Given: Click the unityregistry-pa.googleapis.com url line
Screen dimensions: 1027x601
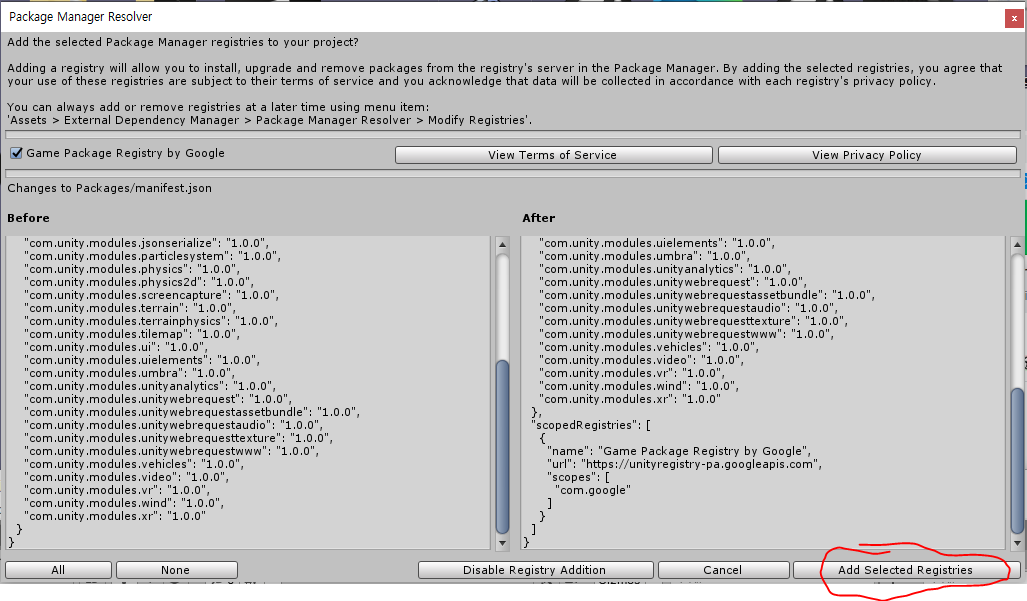Looking at the screenshot, I should 684,464.
